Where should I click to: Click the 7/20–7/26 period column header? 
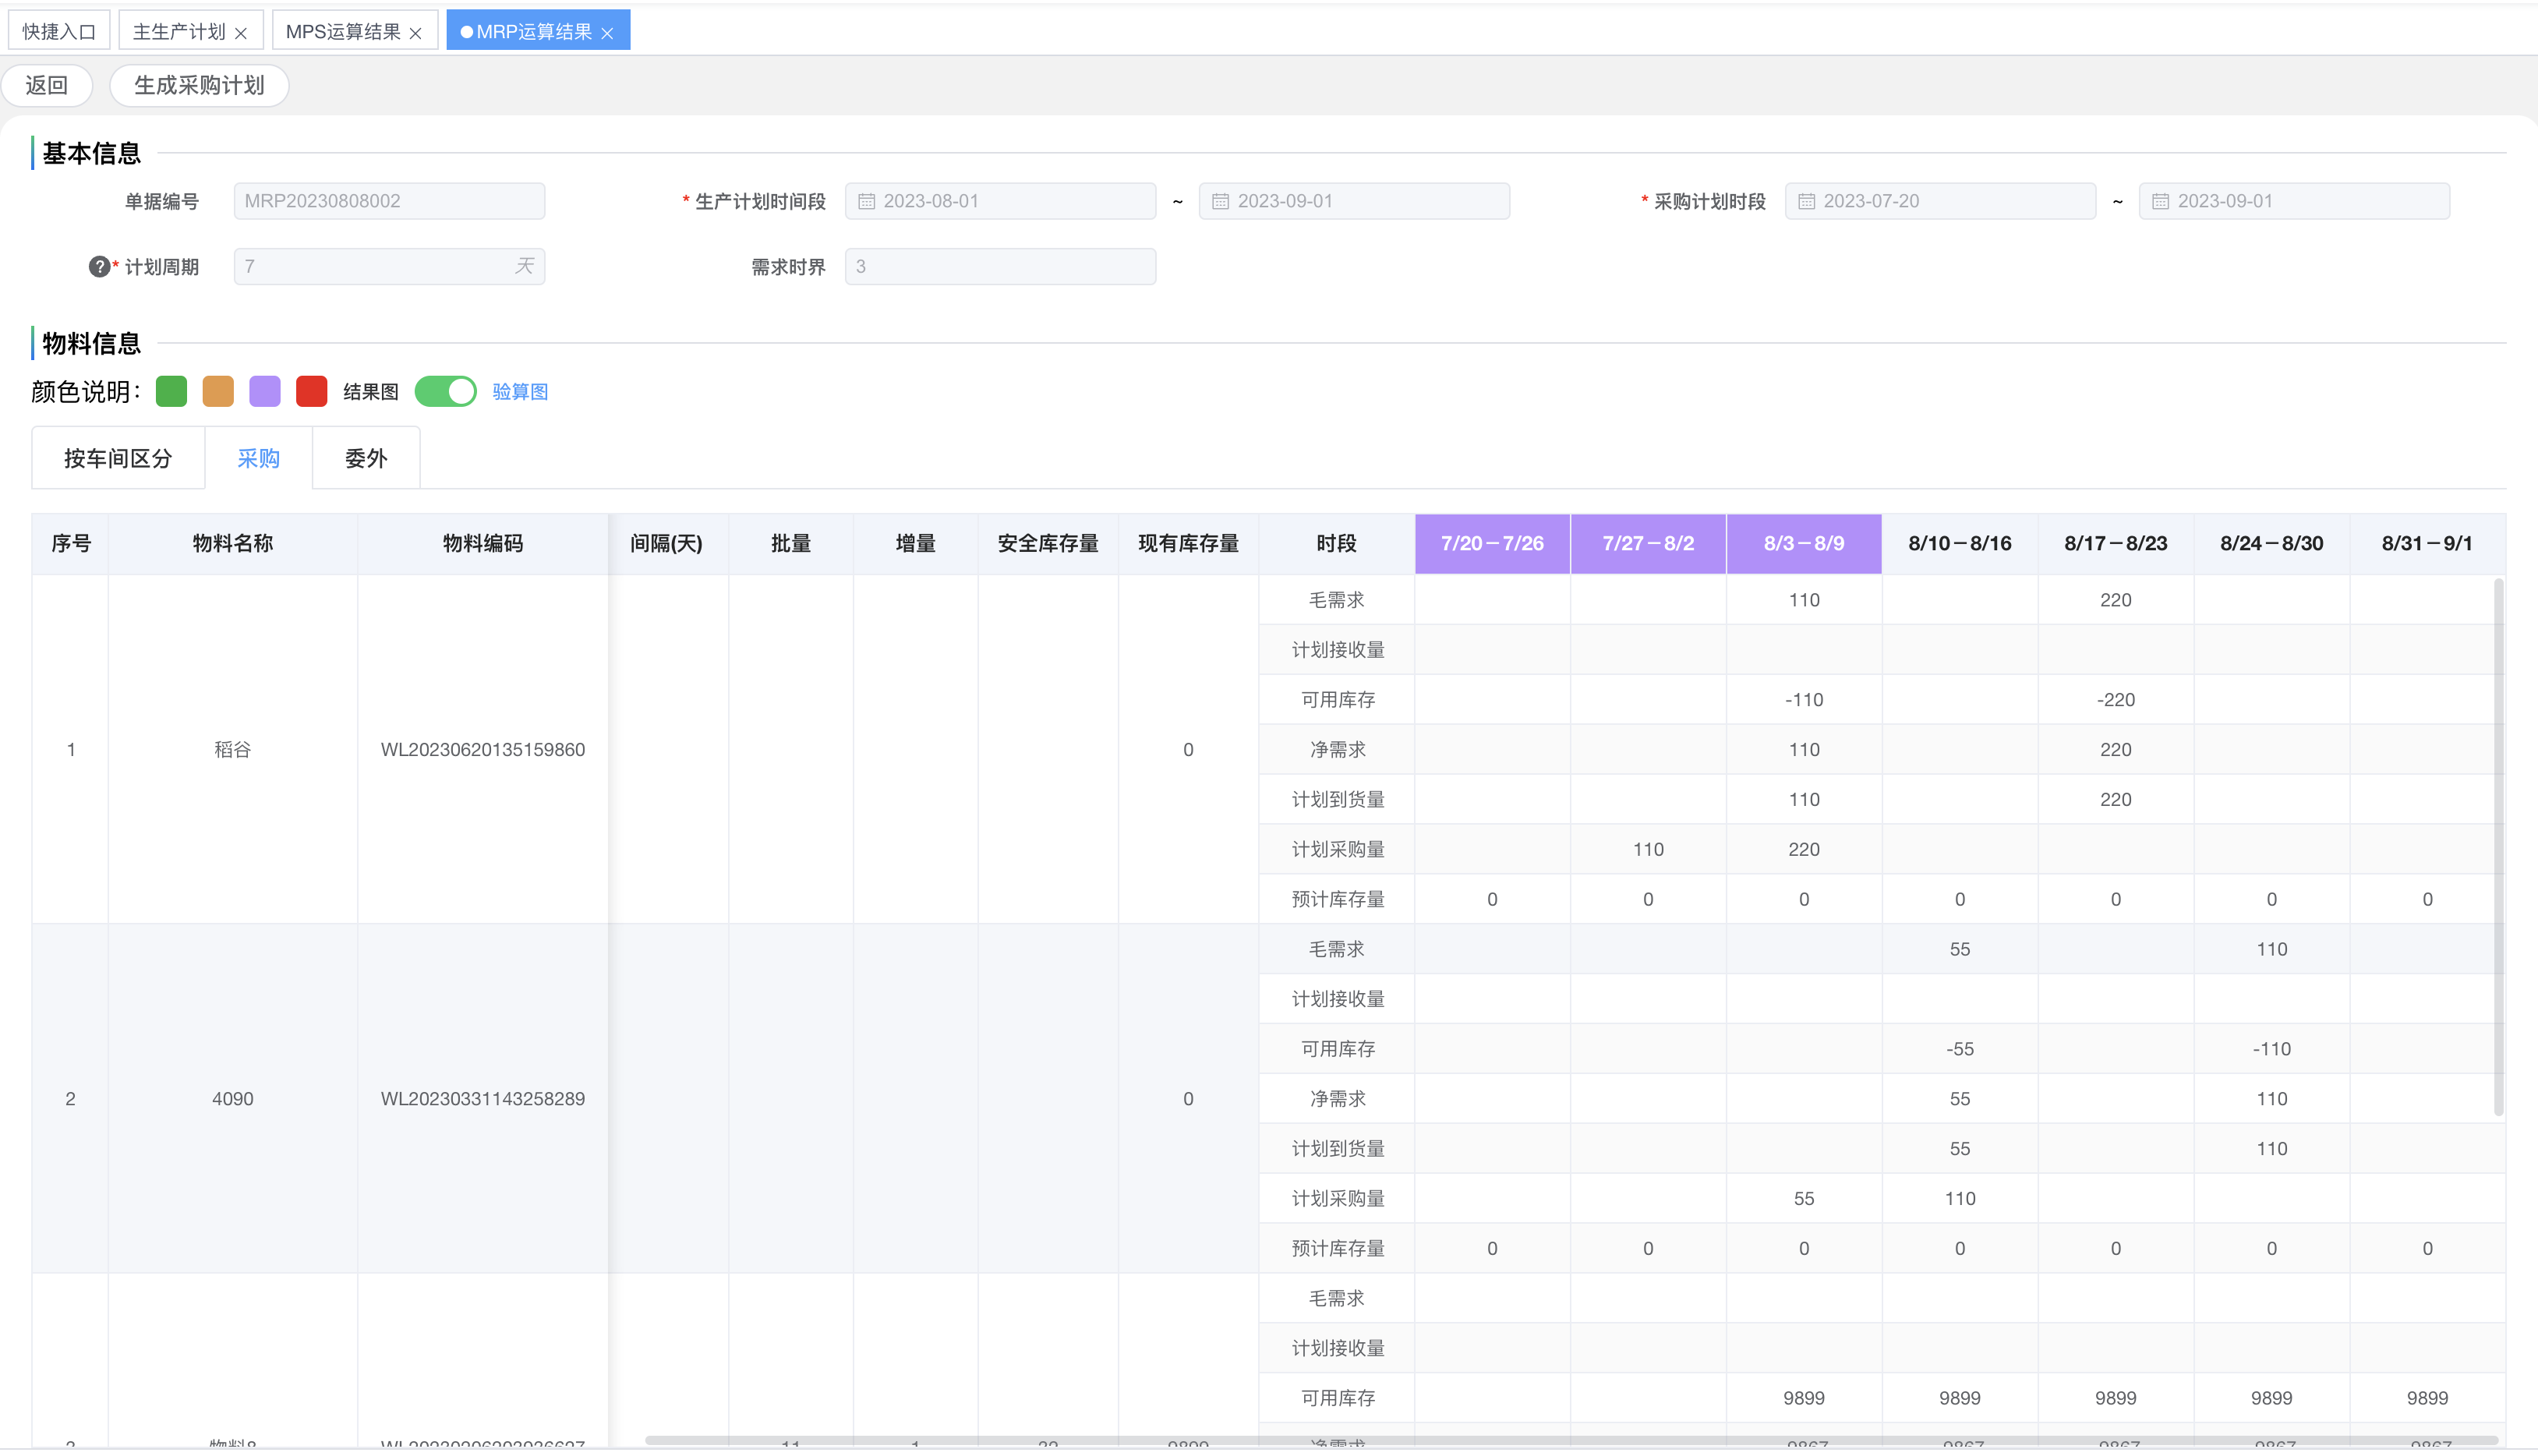point(1492,543)
